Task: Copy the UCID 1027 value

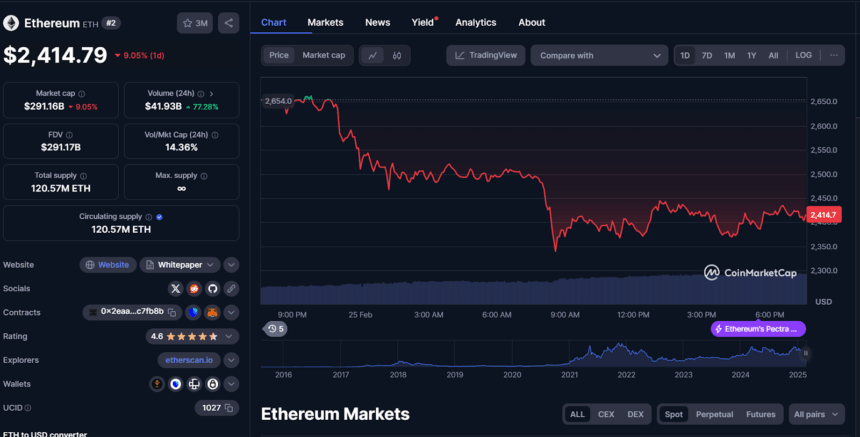Action: (229, 408)
